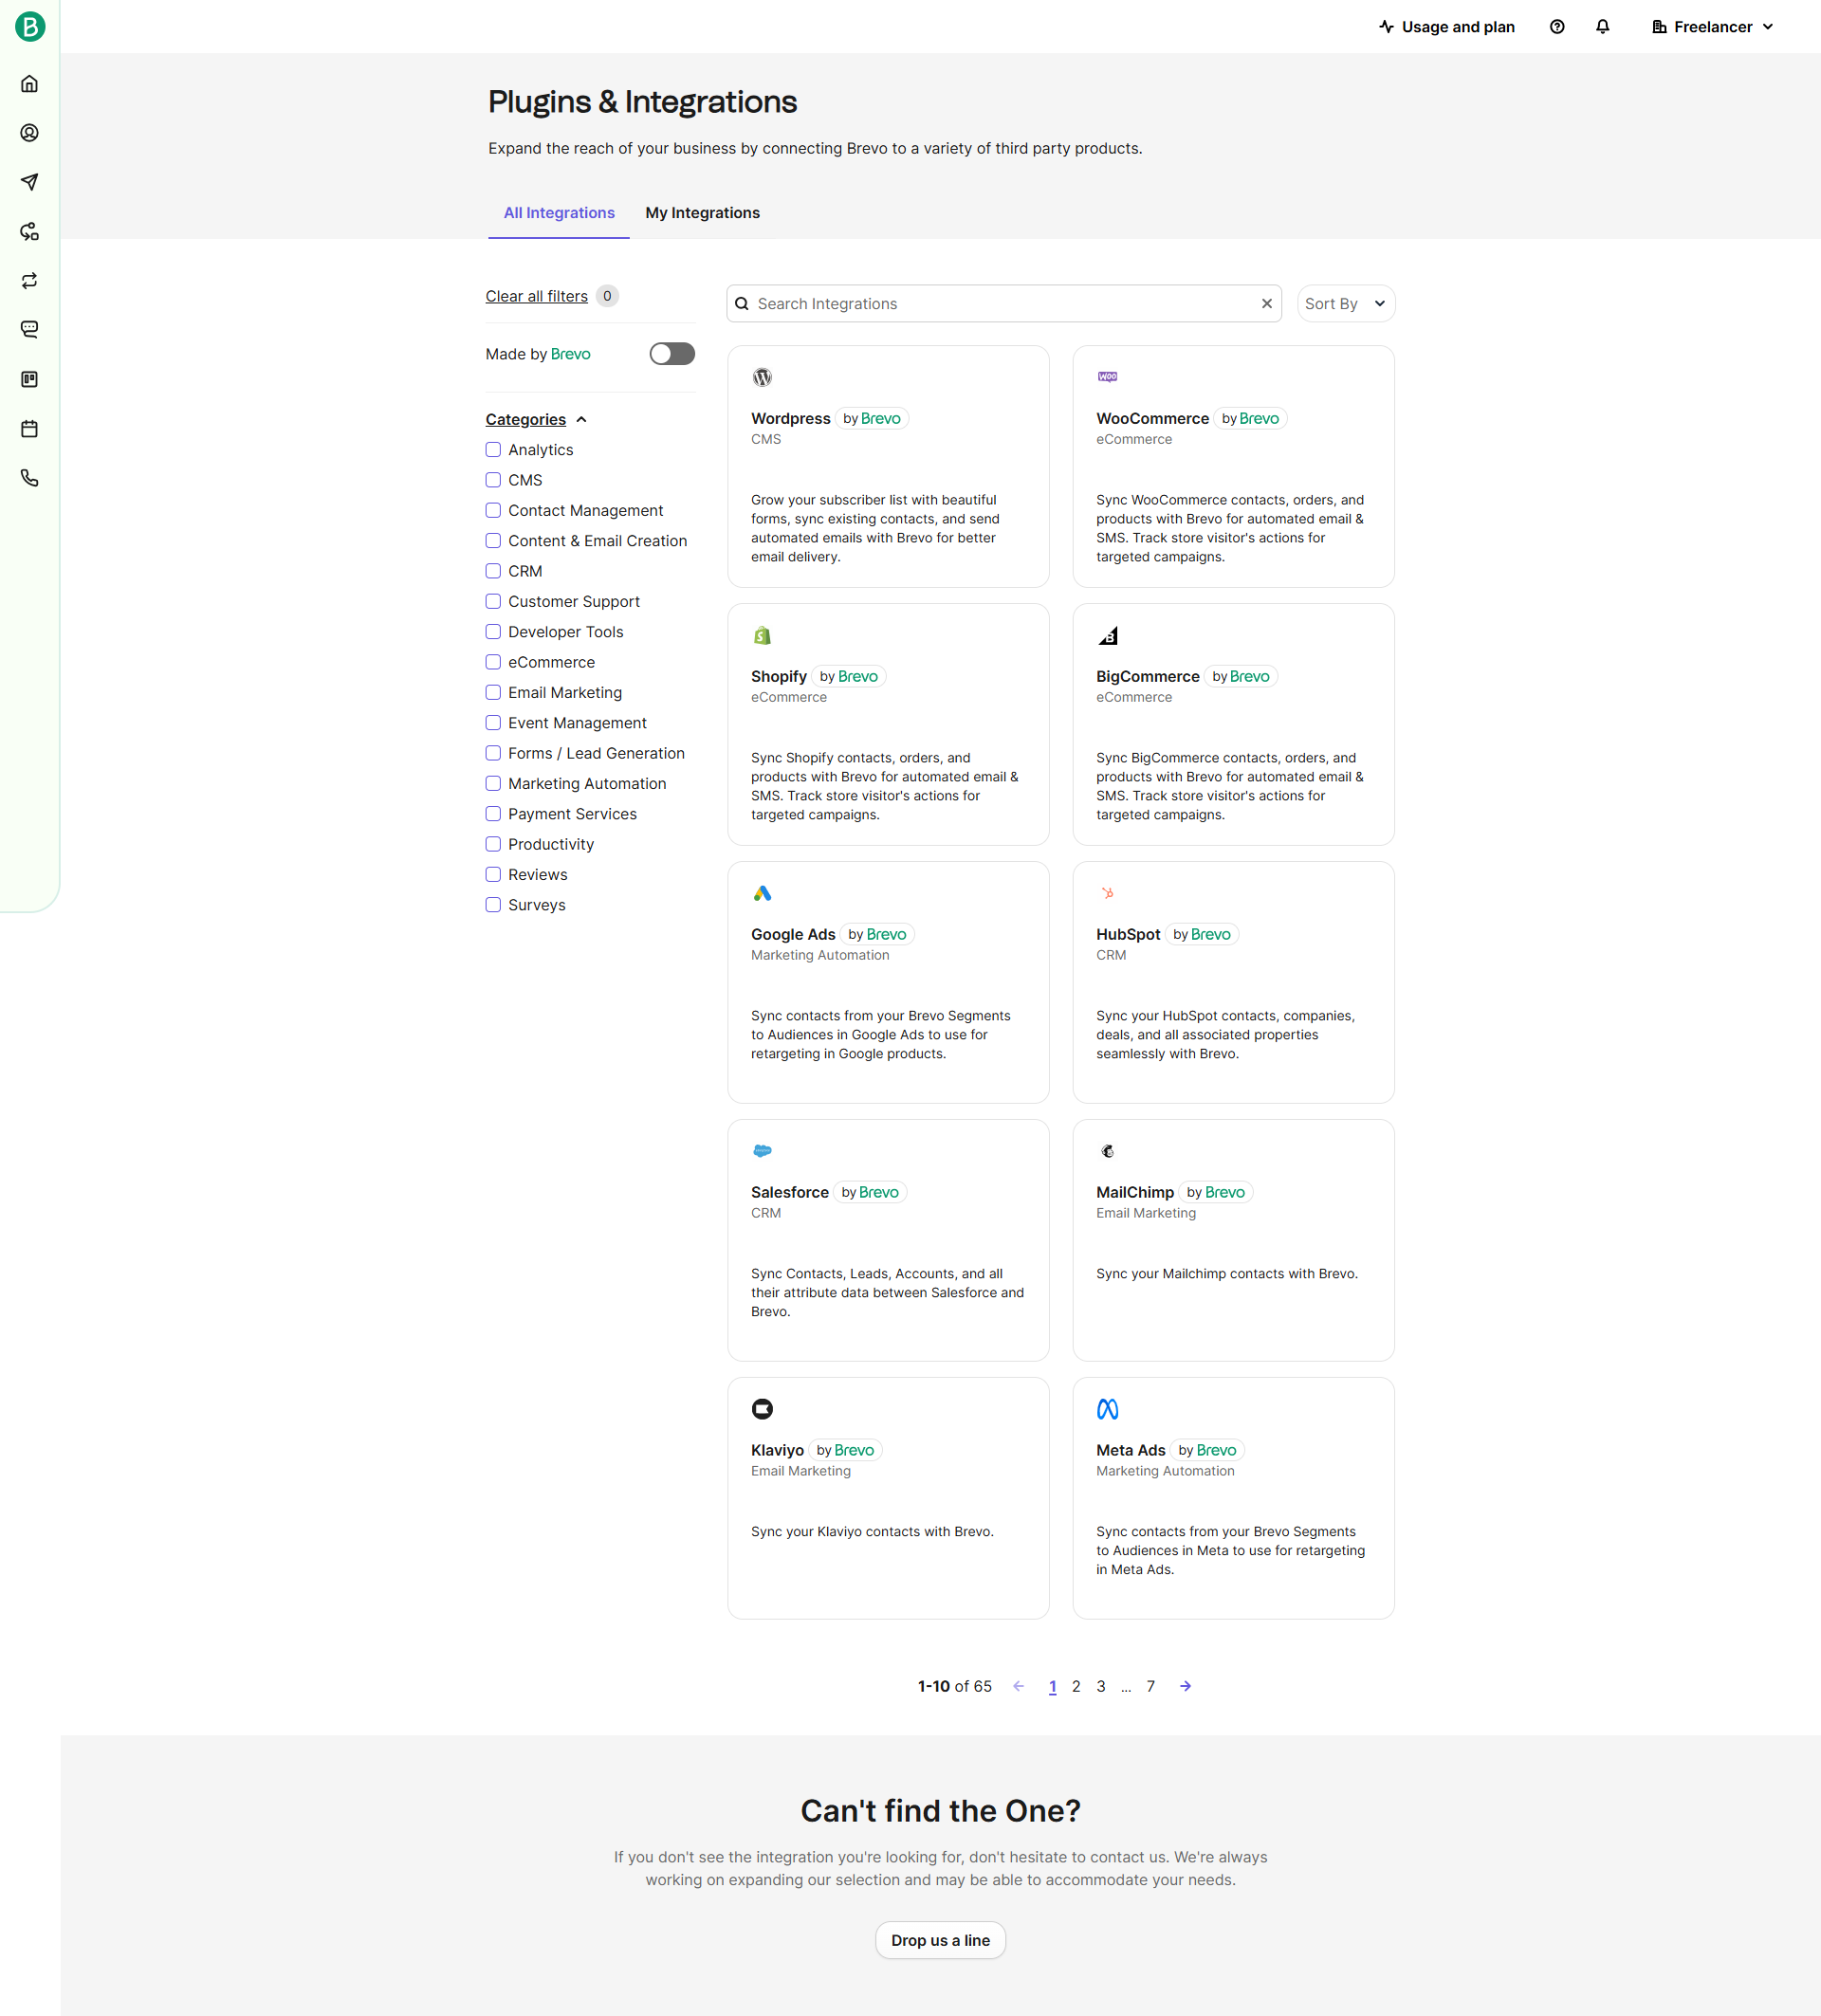This screenshot has height=2016, width=1821.
Task: Check the Surveys category
Action: point(493,905)
